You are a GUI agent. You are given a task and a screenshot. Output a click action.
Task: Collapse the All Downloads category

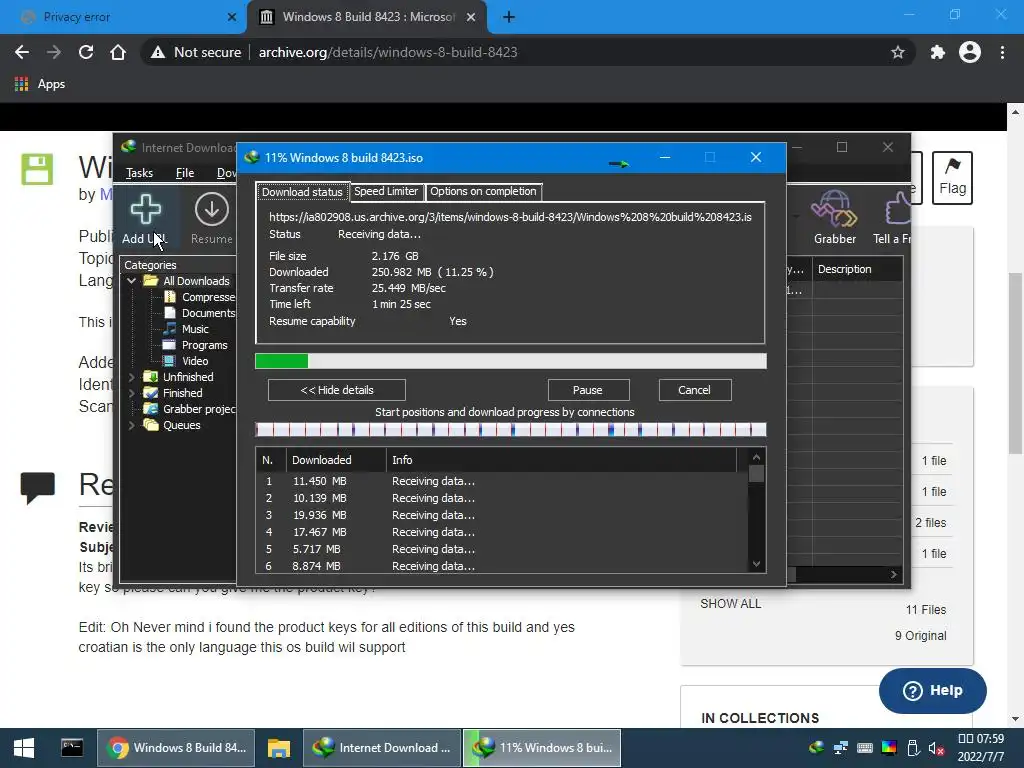(x=131, y=281)
